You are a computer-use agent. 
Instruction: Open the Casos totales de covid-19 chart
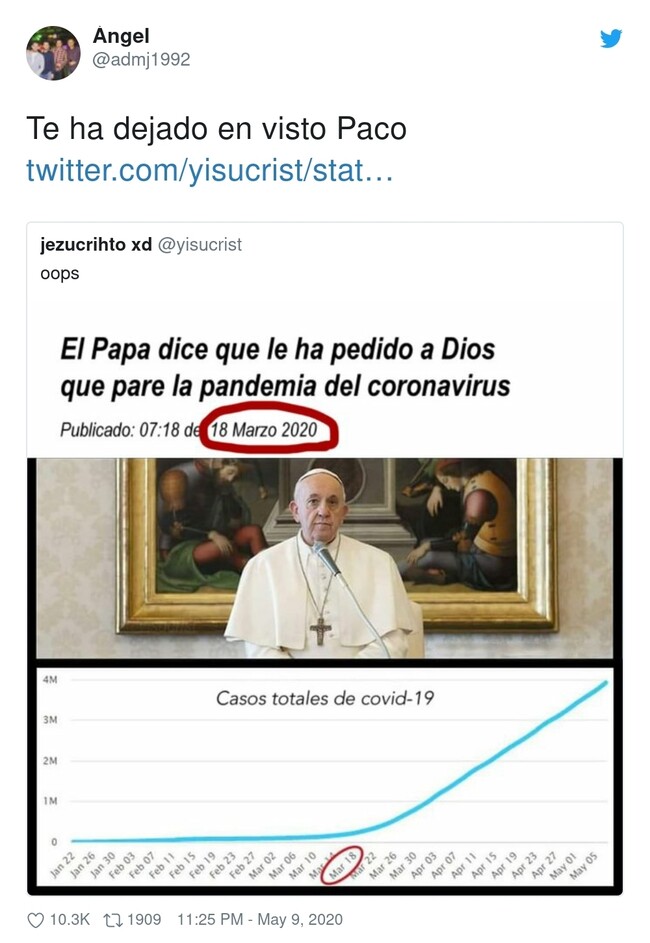[325, 776]
